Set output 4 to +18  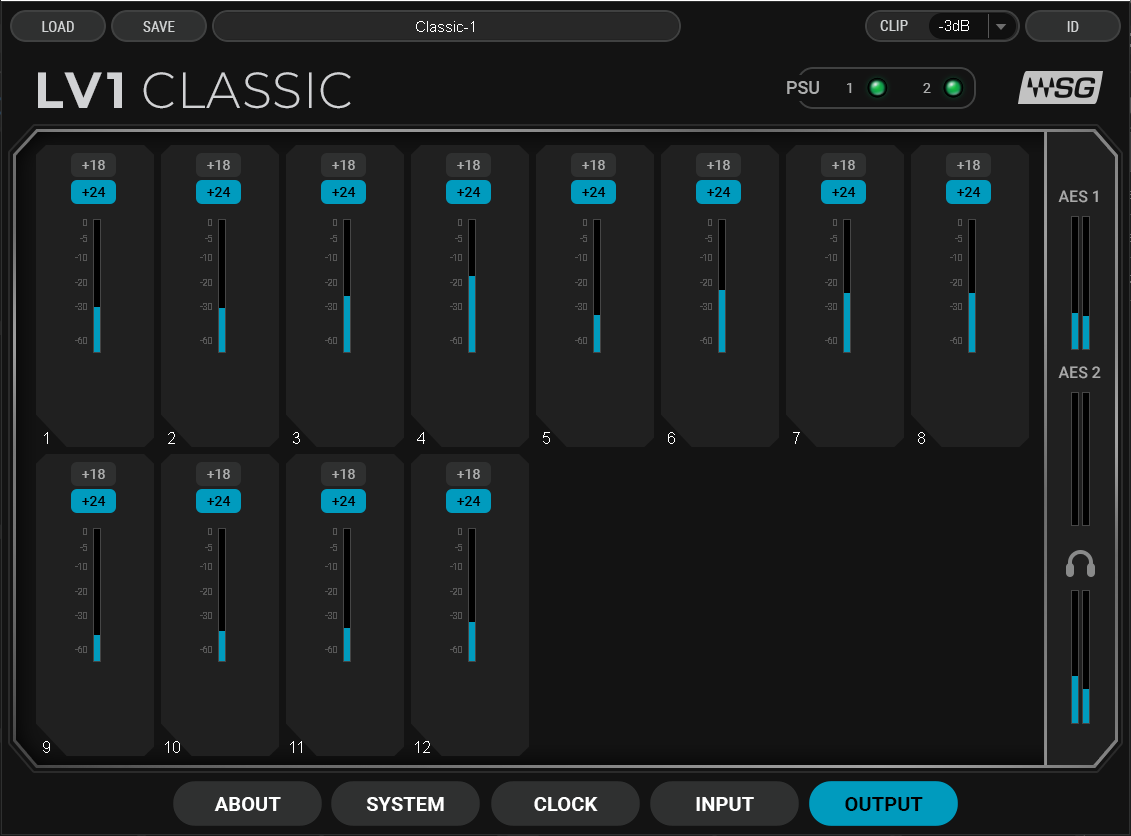point(469,165)
